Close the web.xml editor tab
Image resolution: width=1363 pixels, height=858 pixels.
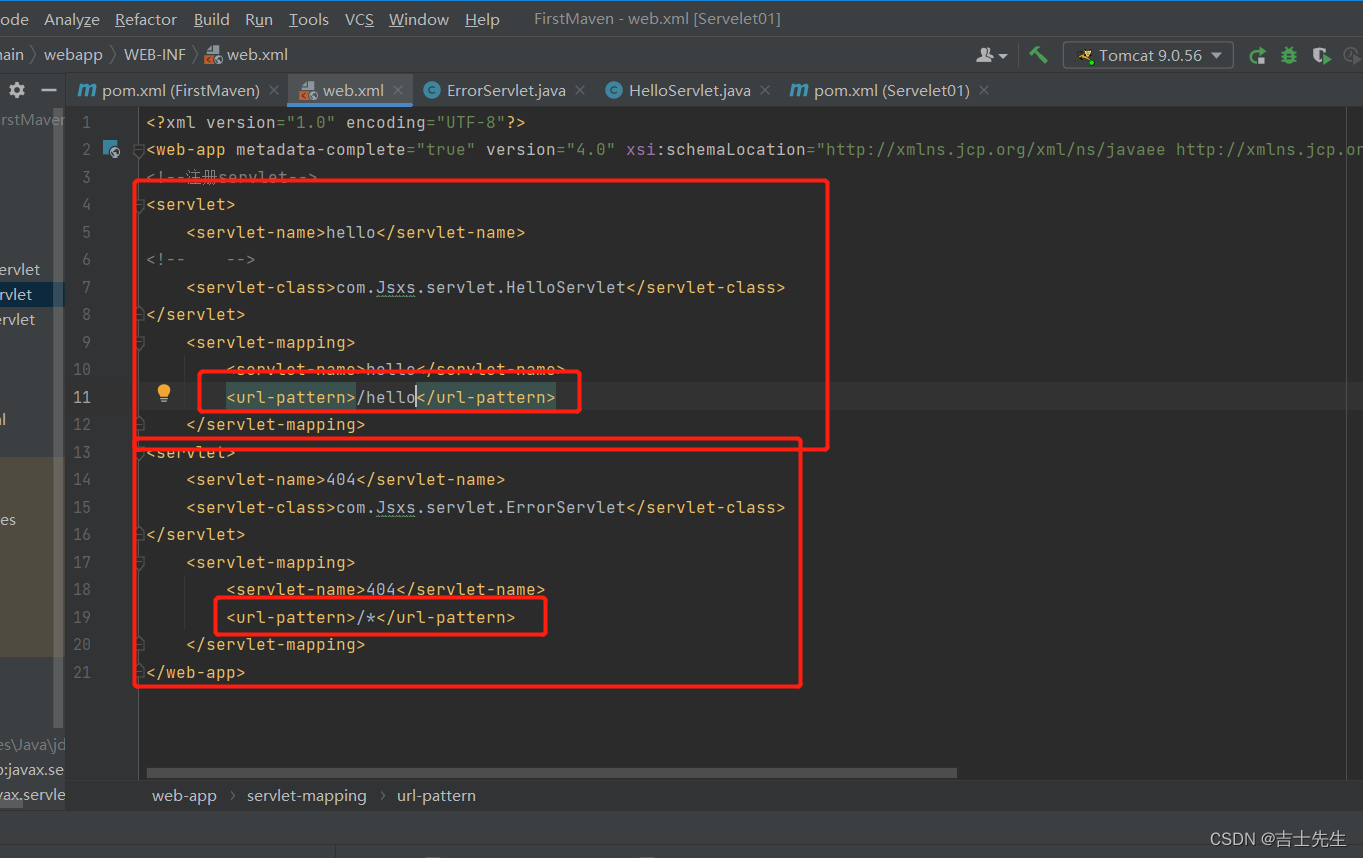pos(398,90)
